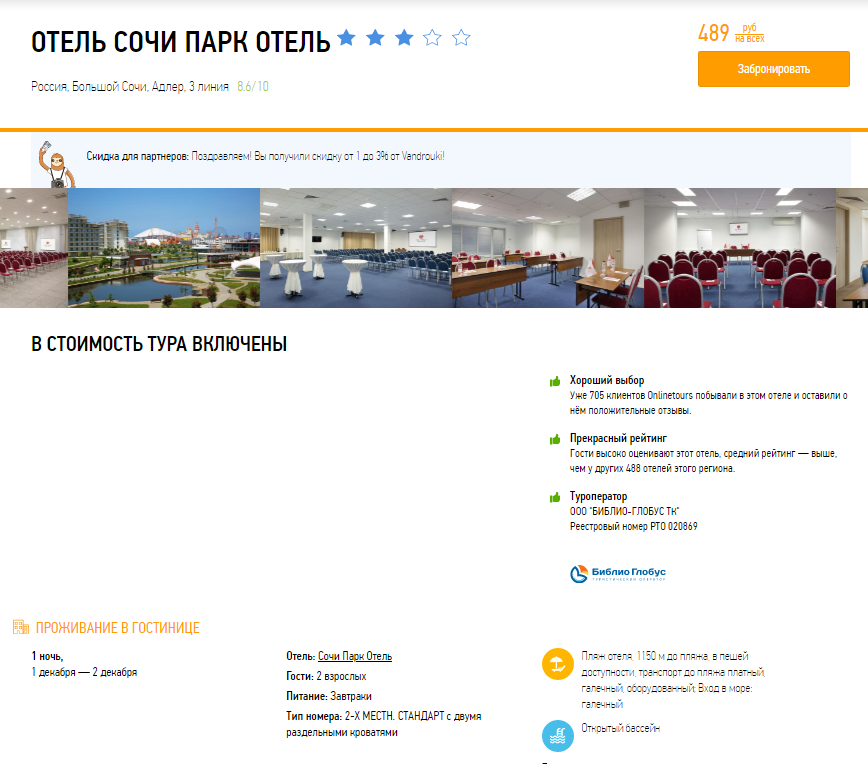Click the Гости: 2 взрослых line
The height and width of the screenshot is (764, 868).
326,676
